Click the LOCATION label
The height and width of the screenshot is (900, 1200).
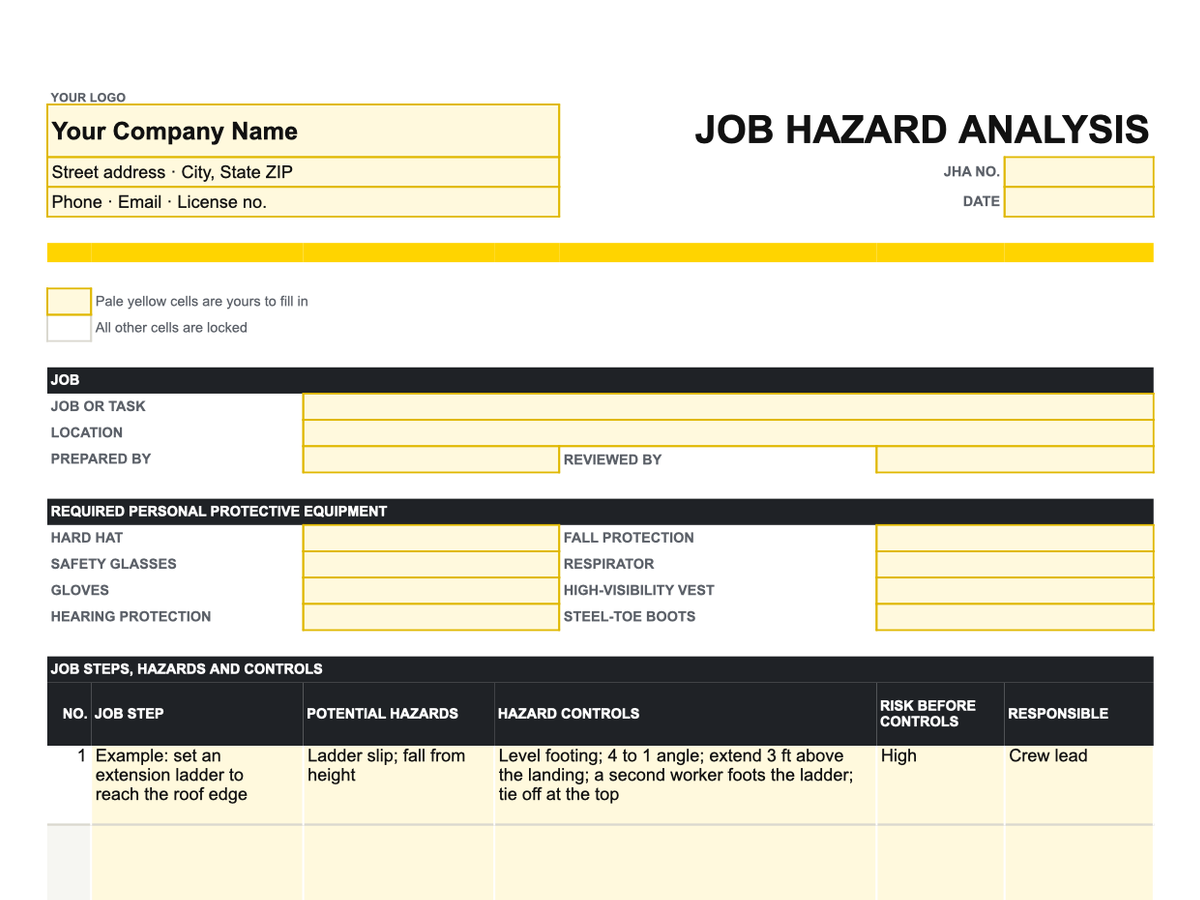click(x=87, y=433)
